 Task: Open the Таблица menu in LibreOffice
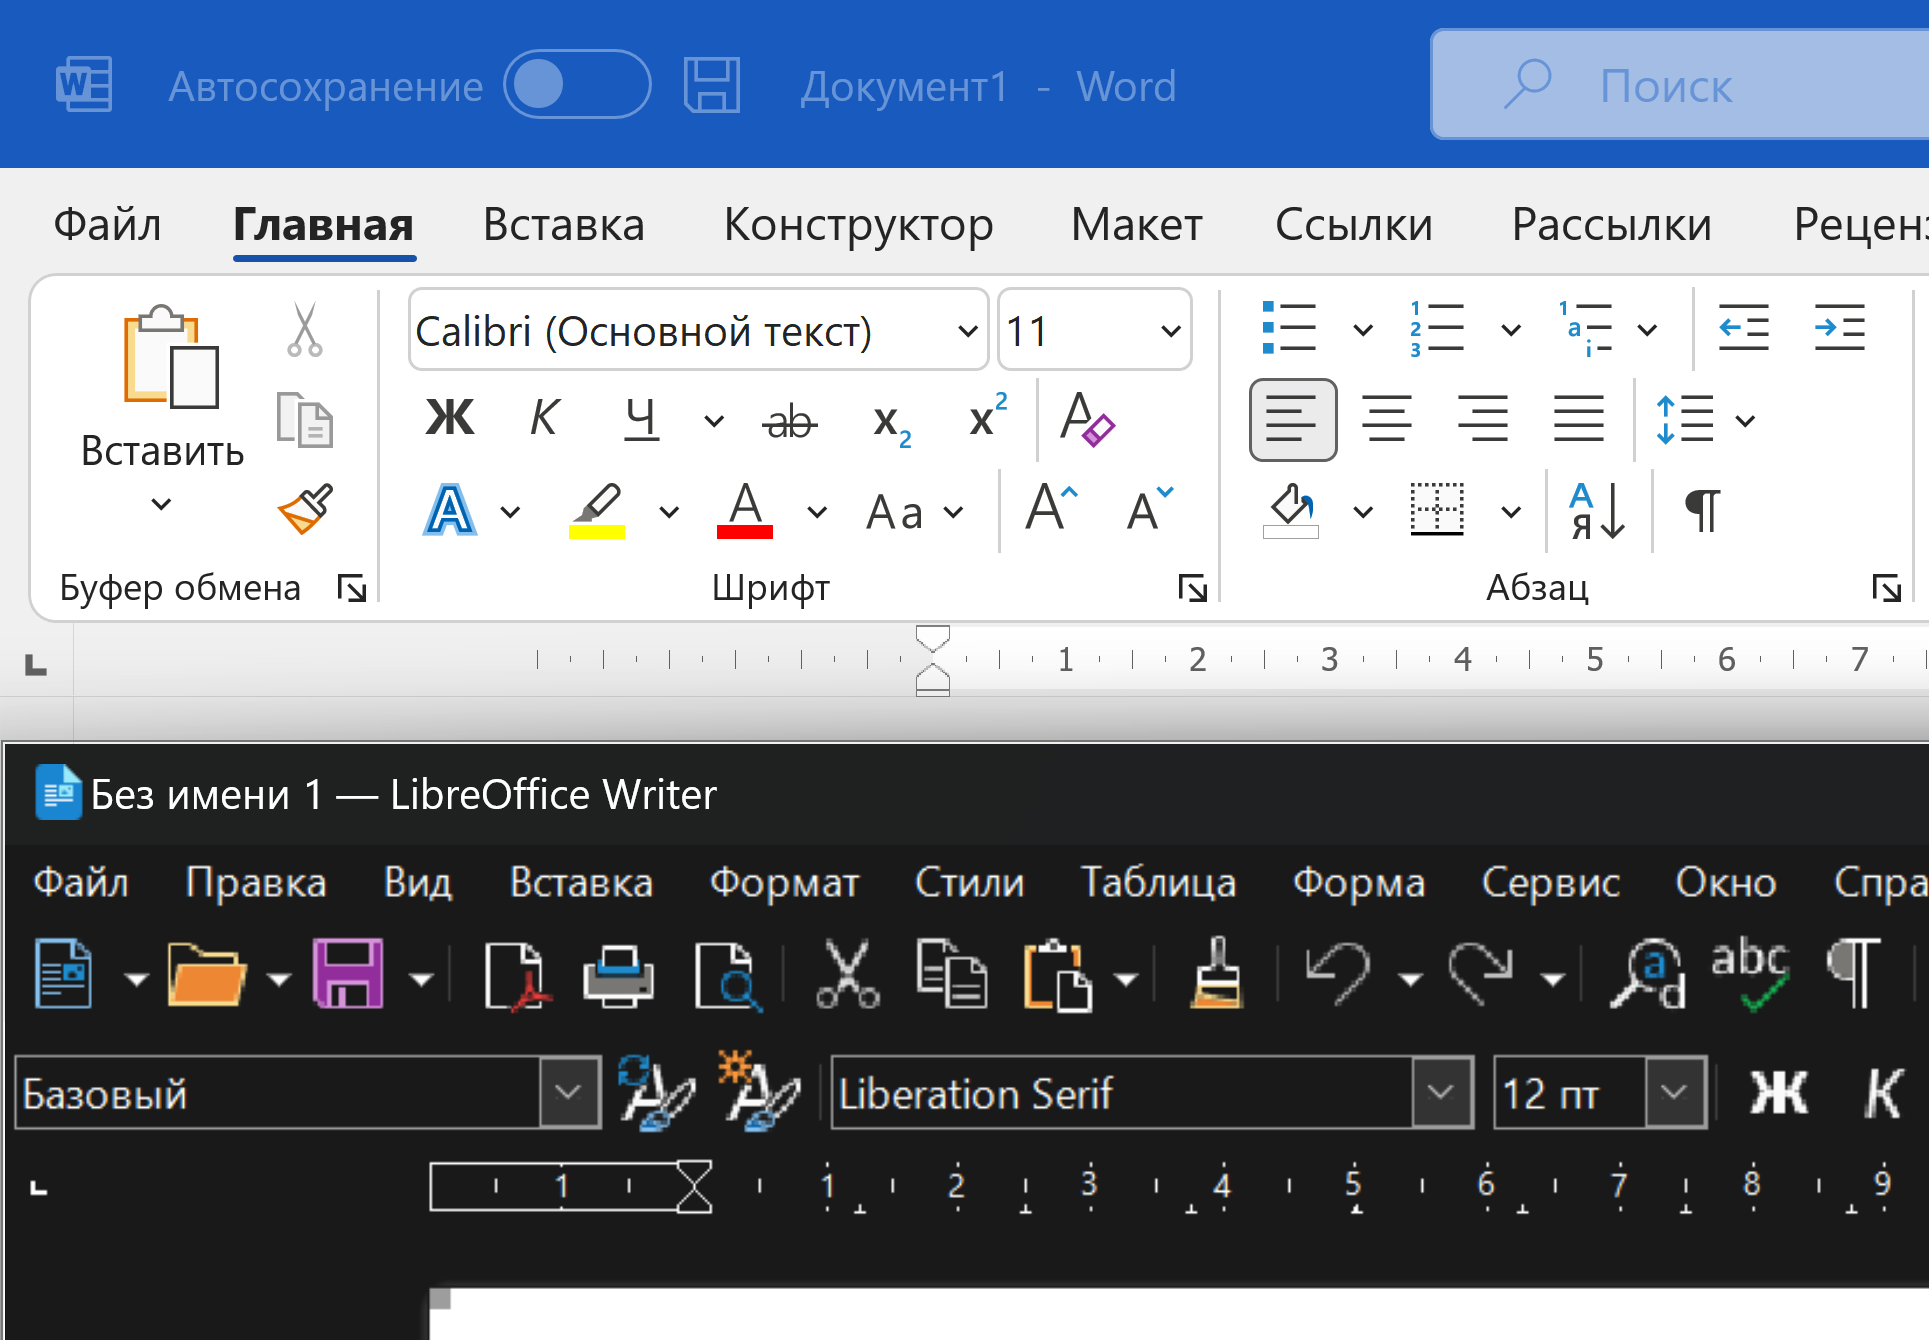pos(1158,883)
